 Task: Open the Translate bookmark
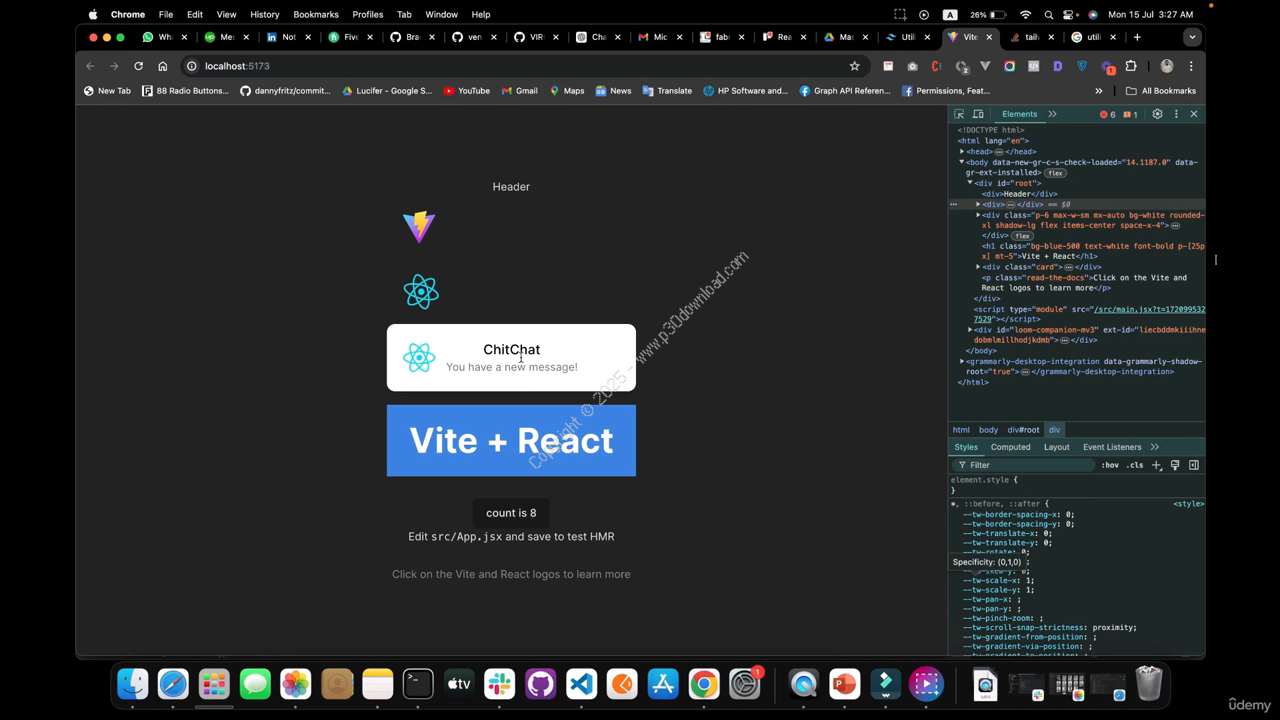tap(667, 90)
